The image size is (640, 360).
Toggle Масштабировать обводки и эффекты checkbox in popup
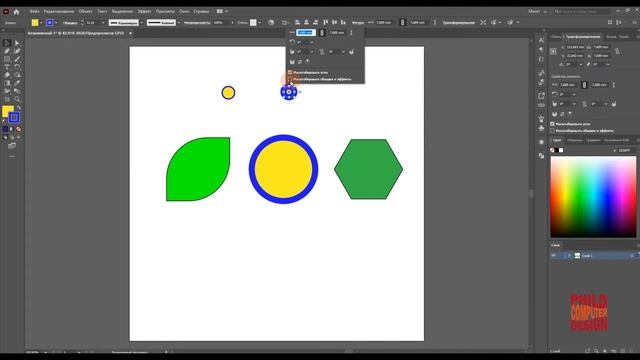coord(290,79)
